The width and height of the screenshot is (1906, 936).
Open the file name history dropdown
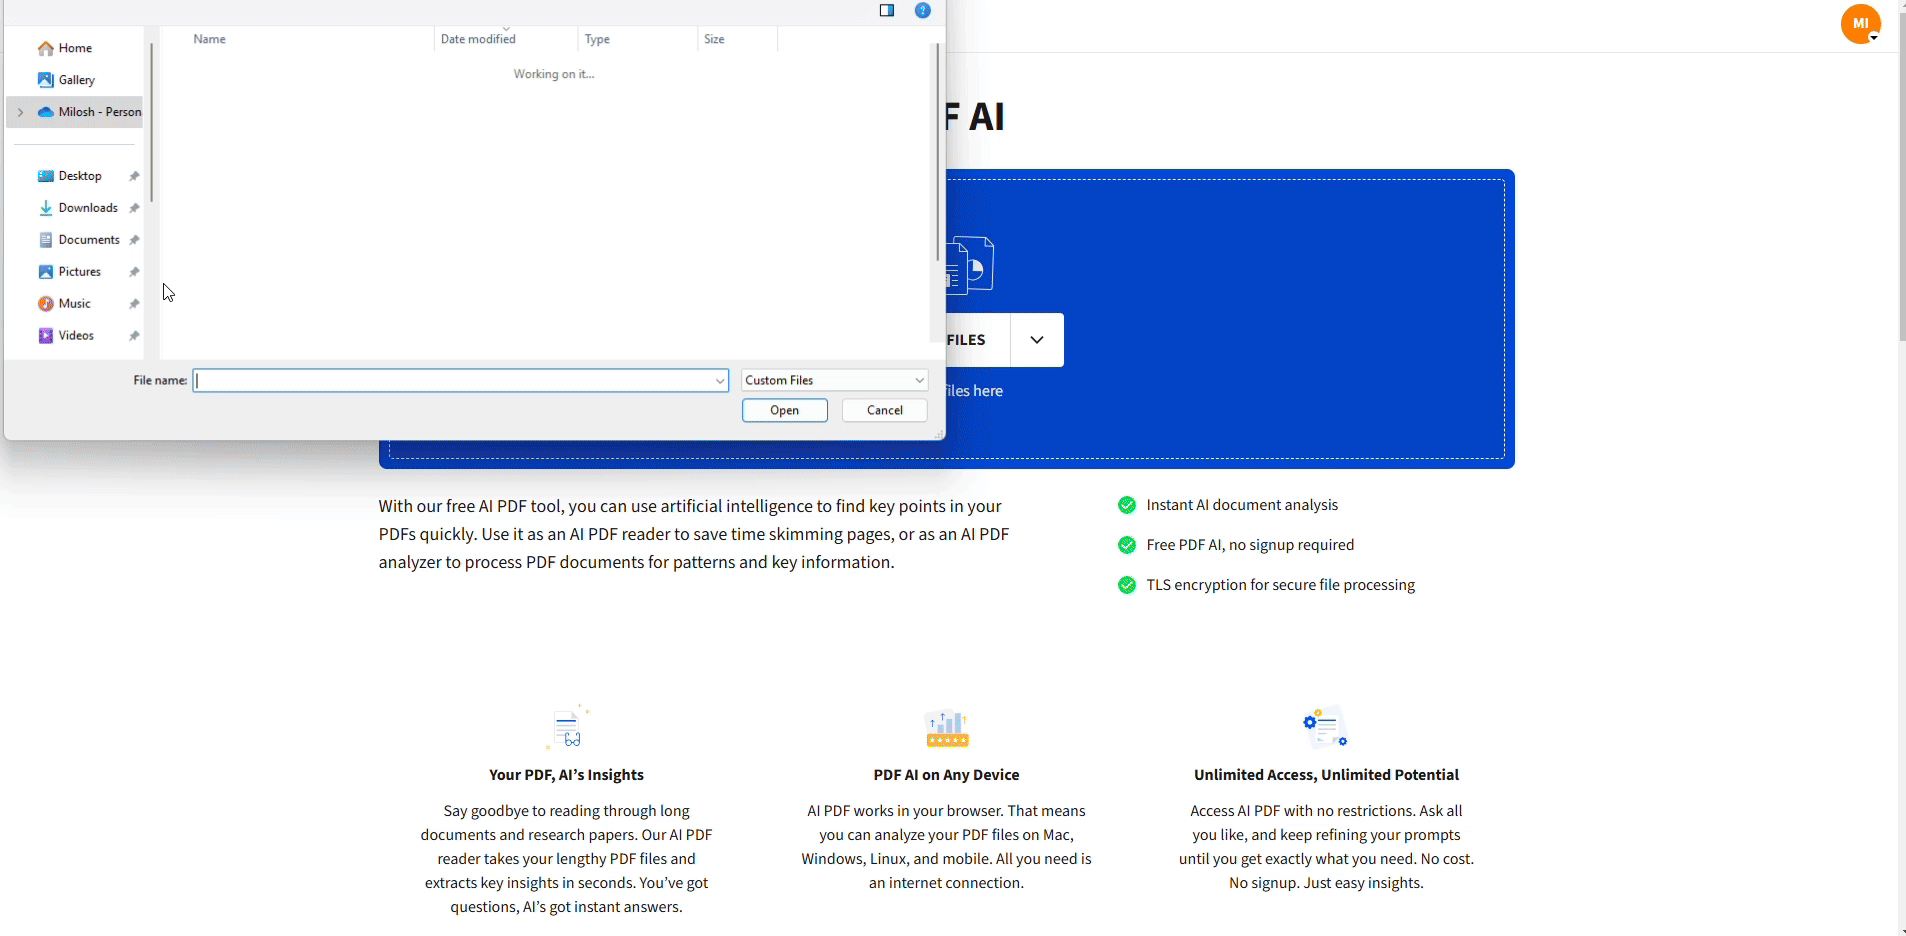[719, 380]
